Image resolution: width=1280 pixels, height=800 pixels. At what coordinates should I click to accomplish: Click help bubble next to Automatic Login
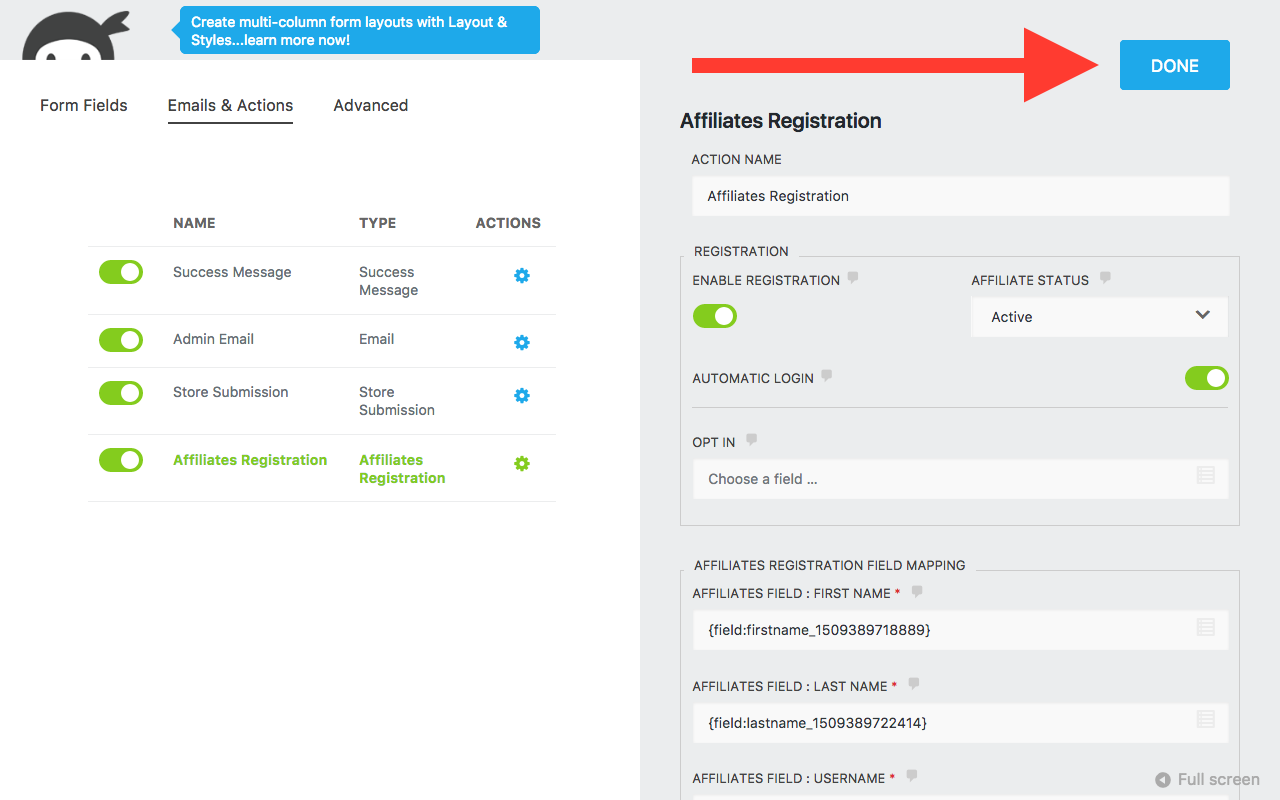click(x=827, y=376)
